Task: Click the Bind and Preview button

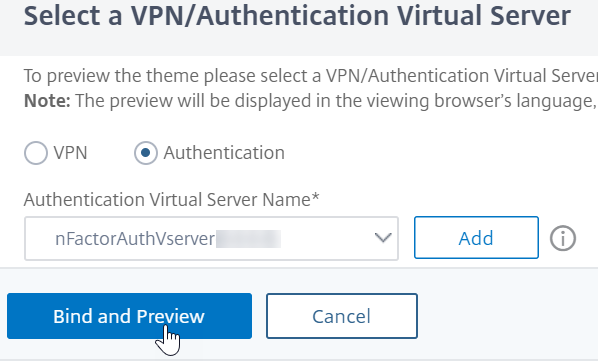Action: (x=129, y=316)
